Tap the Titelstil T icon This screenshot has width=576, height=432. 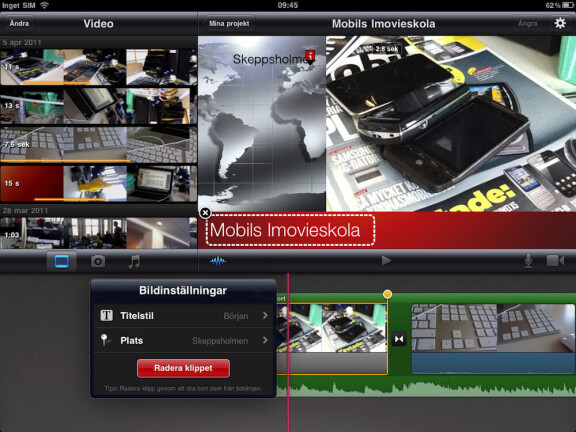click(x=107, y=315)
